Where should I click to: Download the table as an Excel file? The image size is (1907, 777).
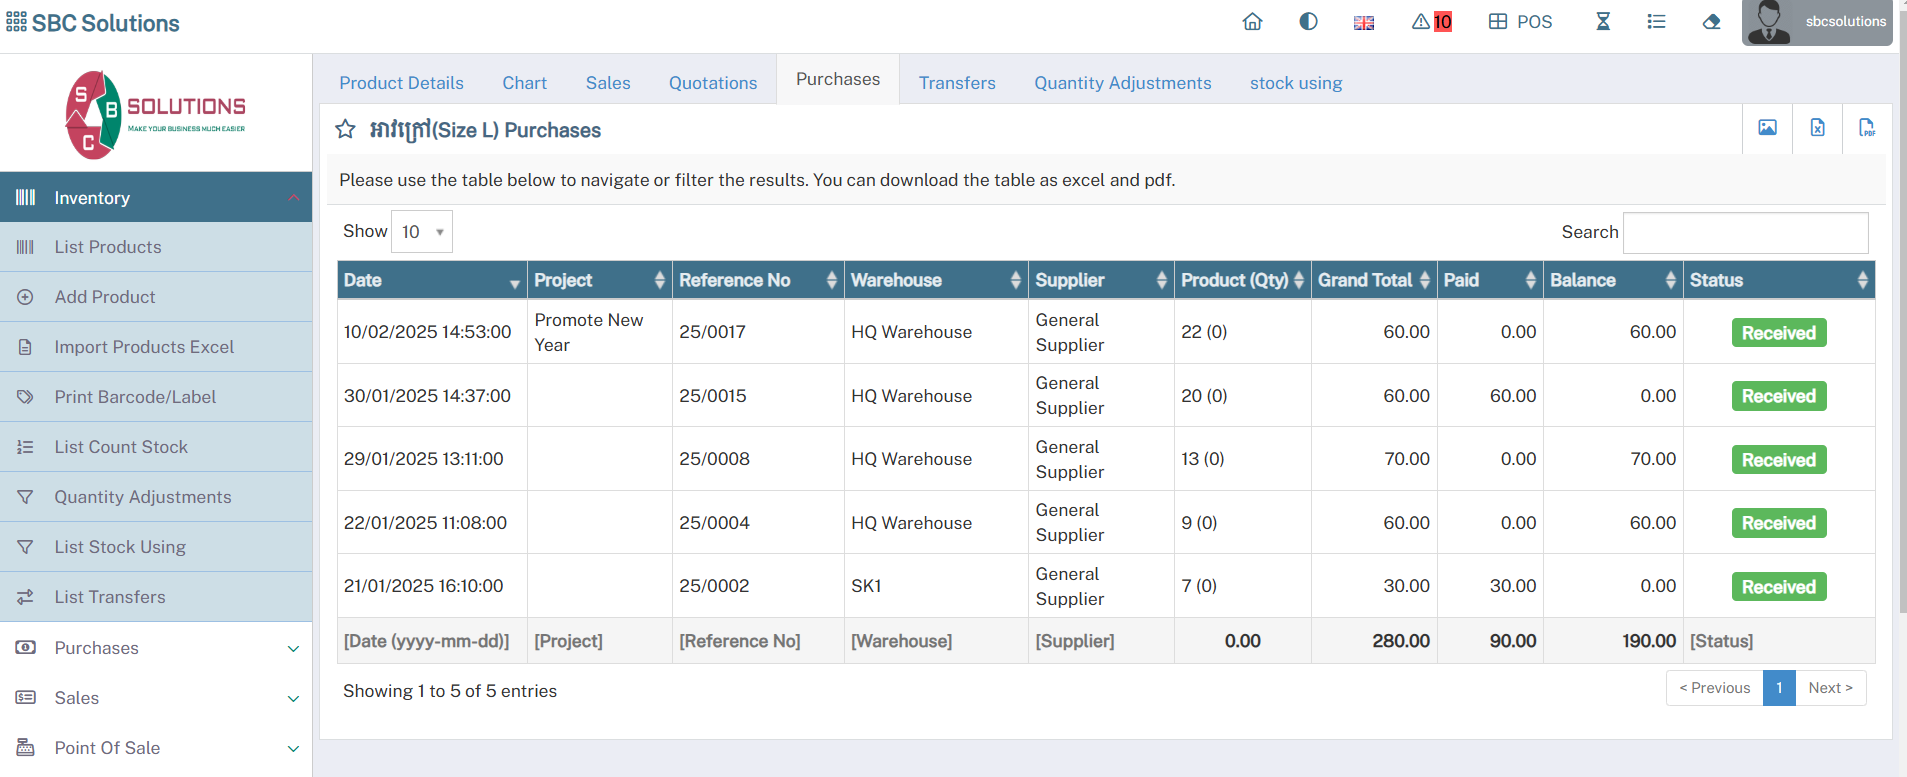1817,128
